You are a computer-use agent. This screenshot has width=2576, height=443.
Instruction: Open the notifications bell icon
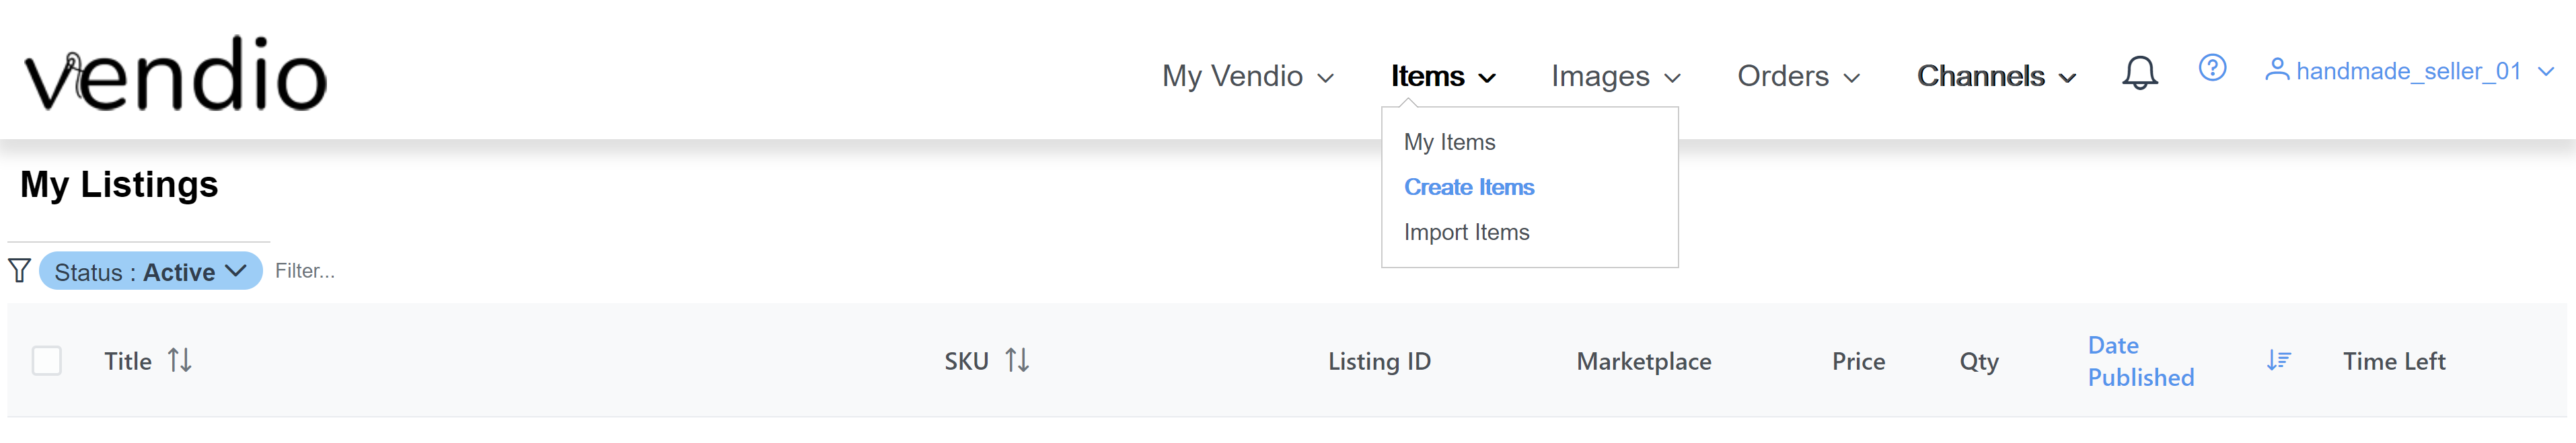tap(2139, 73)
